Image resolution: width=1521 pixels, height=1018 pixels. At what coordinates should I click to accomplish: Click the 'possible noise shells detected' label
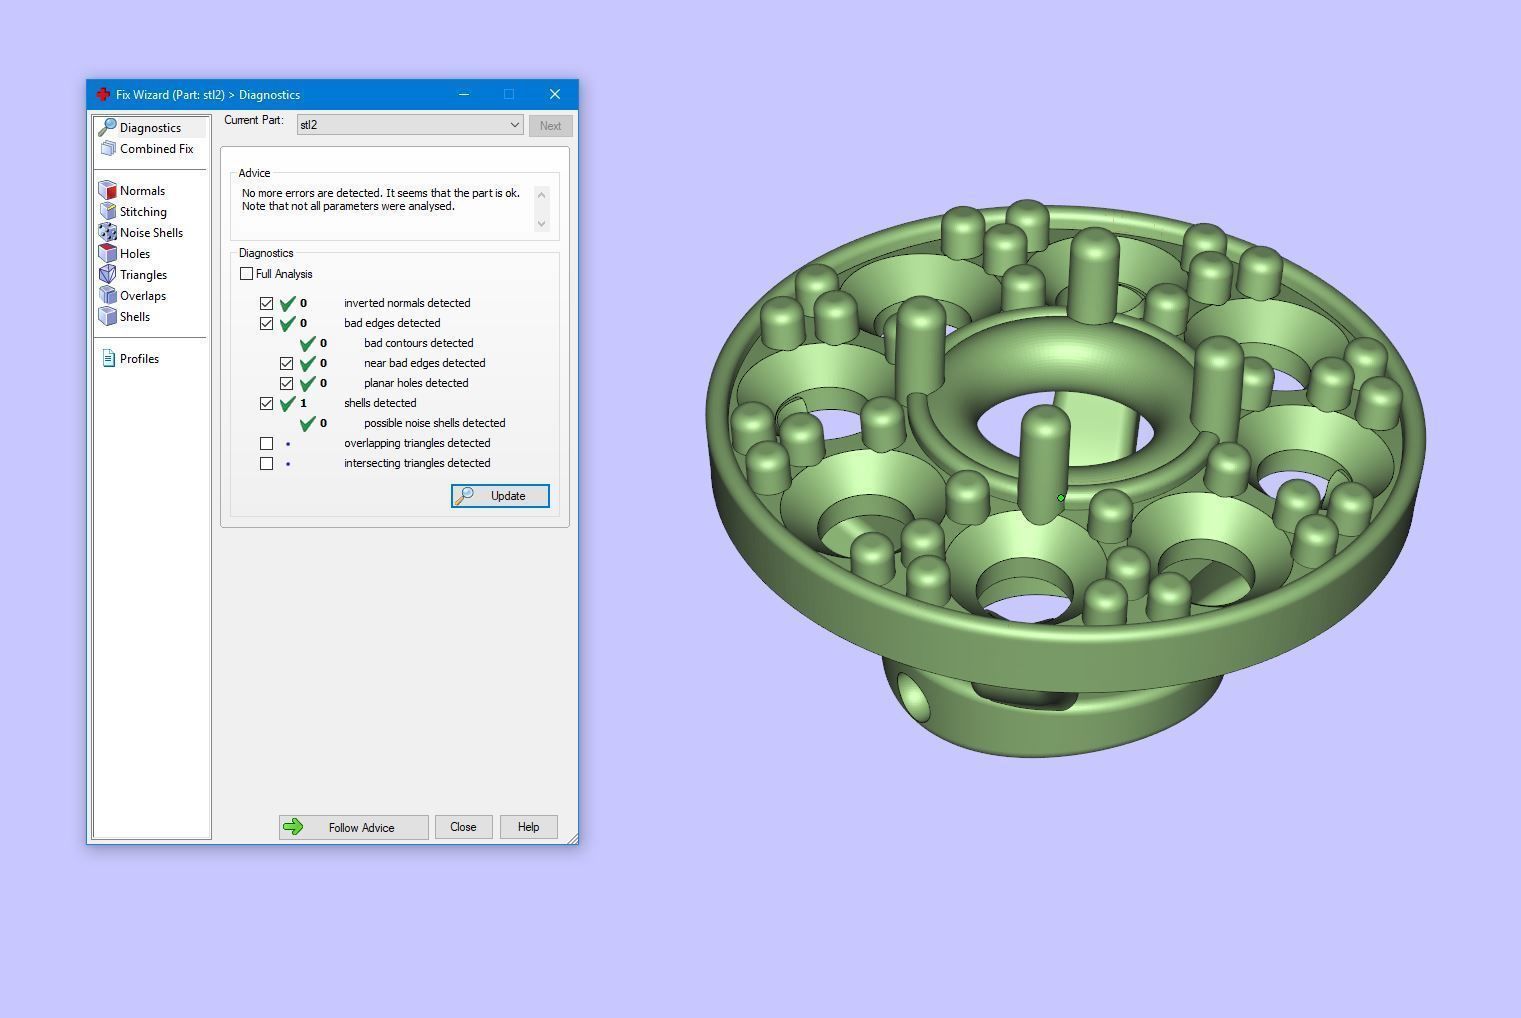point(434,423)
